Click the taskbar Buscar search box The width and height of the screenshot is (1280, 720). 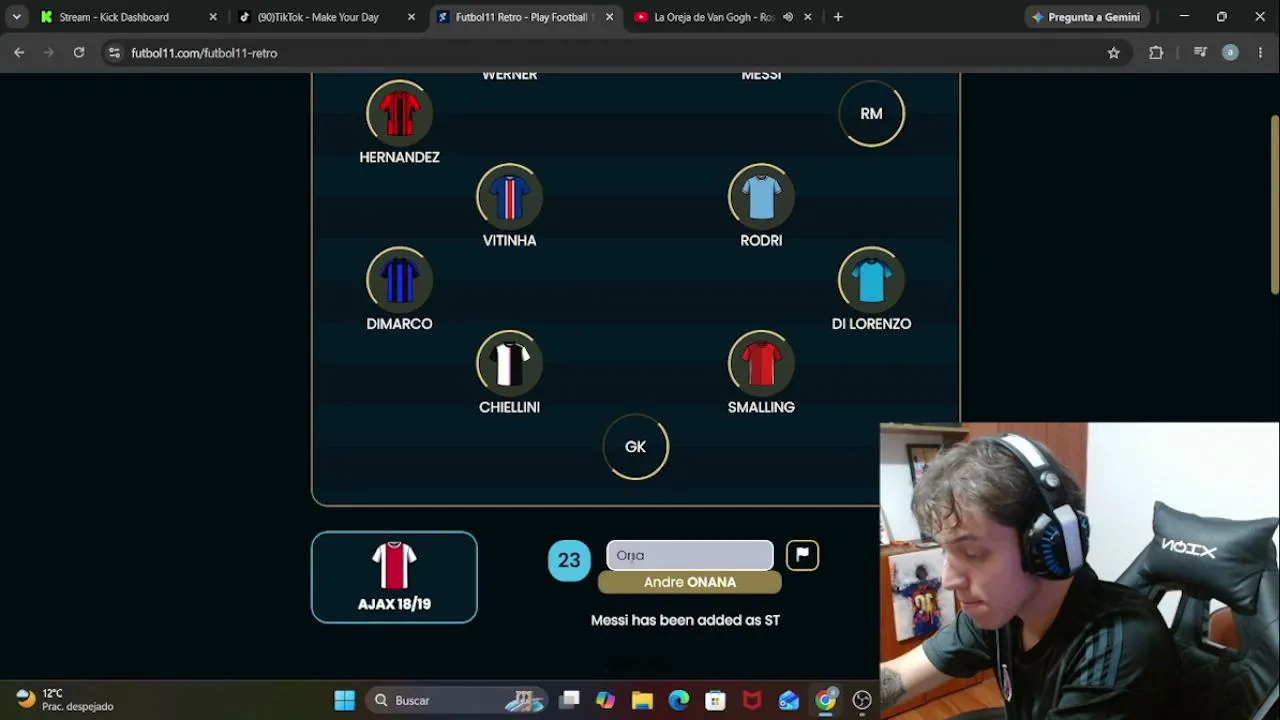tap(455, 700)
